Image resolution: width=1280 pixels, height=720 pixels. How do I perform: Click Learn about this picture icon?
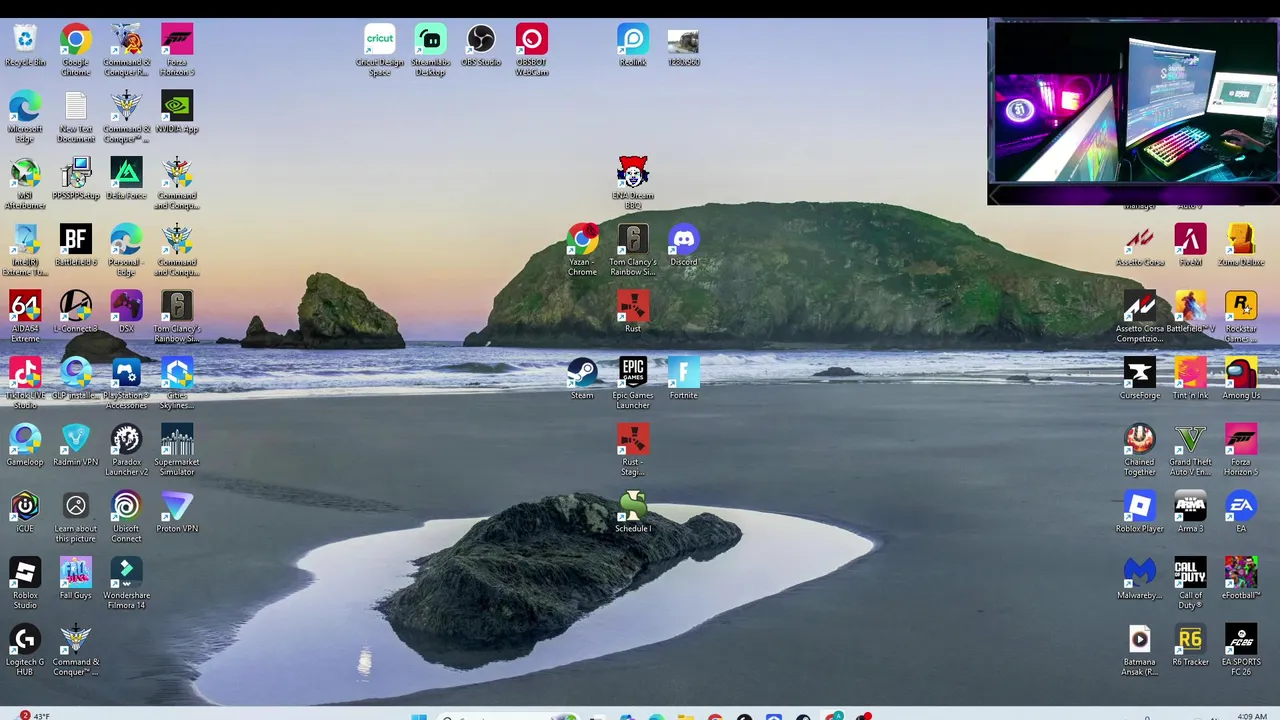click(76, 517)
